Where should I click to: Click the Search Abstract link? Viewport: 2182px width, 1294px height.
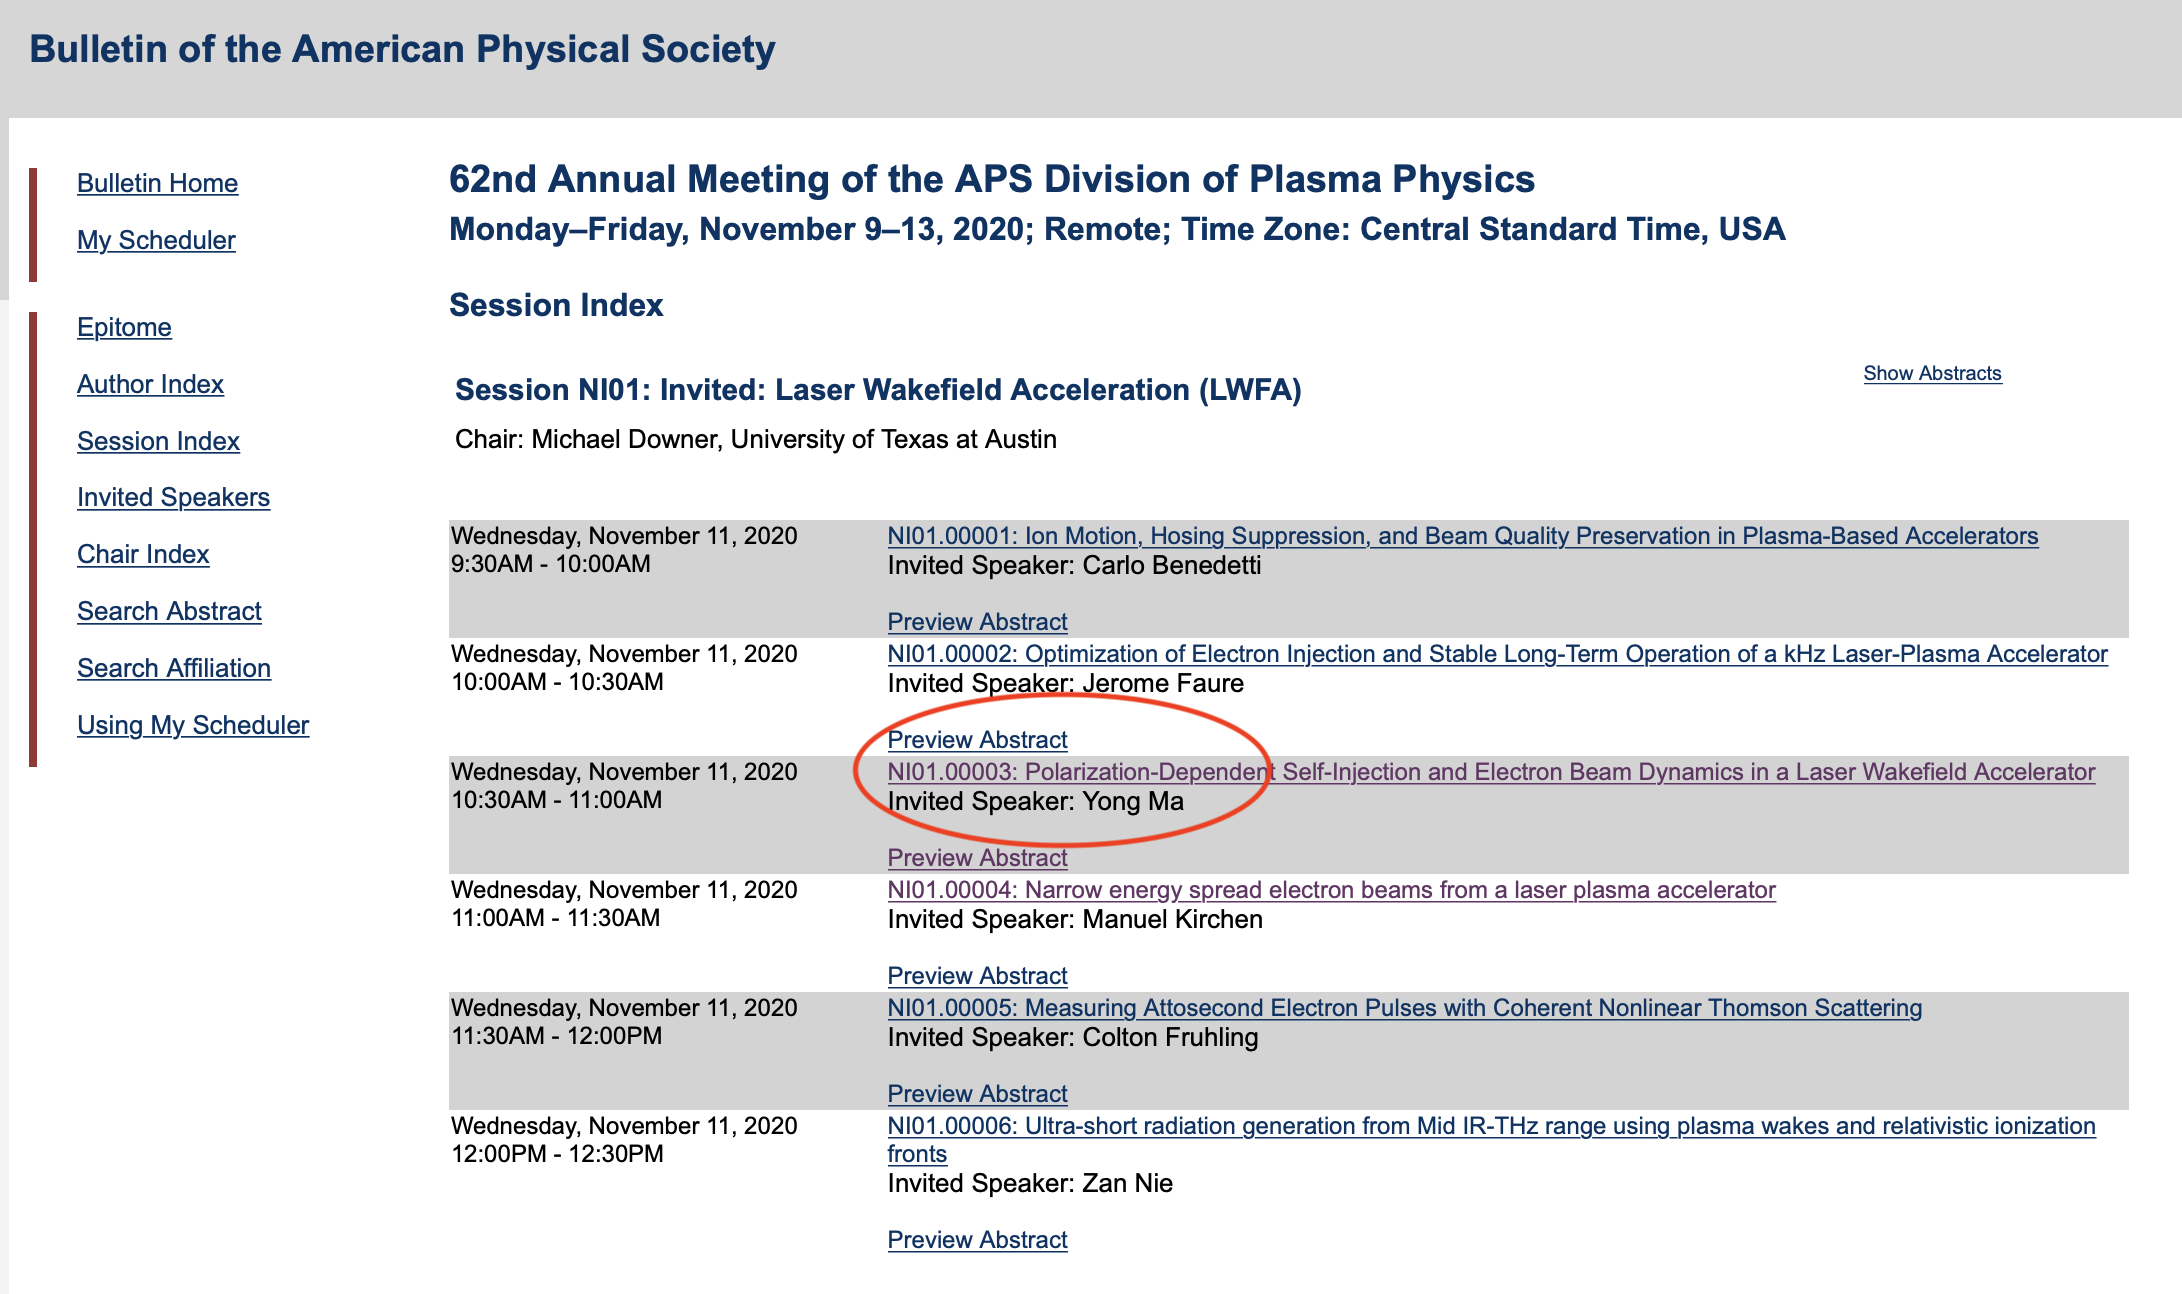pos(169,611)
